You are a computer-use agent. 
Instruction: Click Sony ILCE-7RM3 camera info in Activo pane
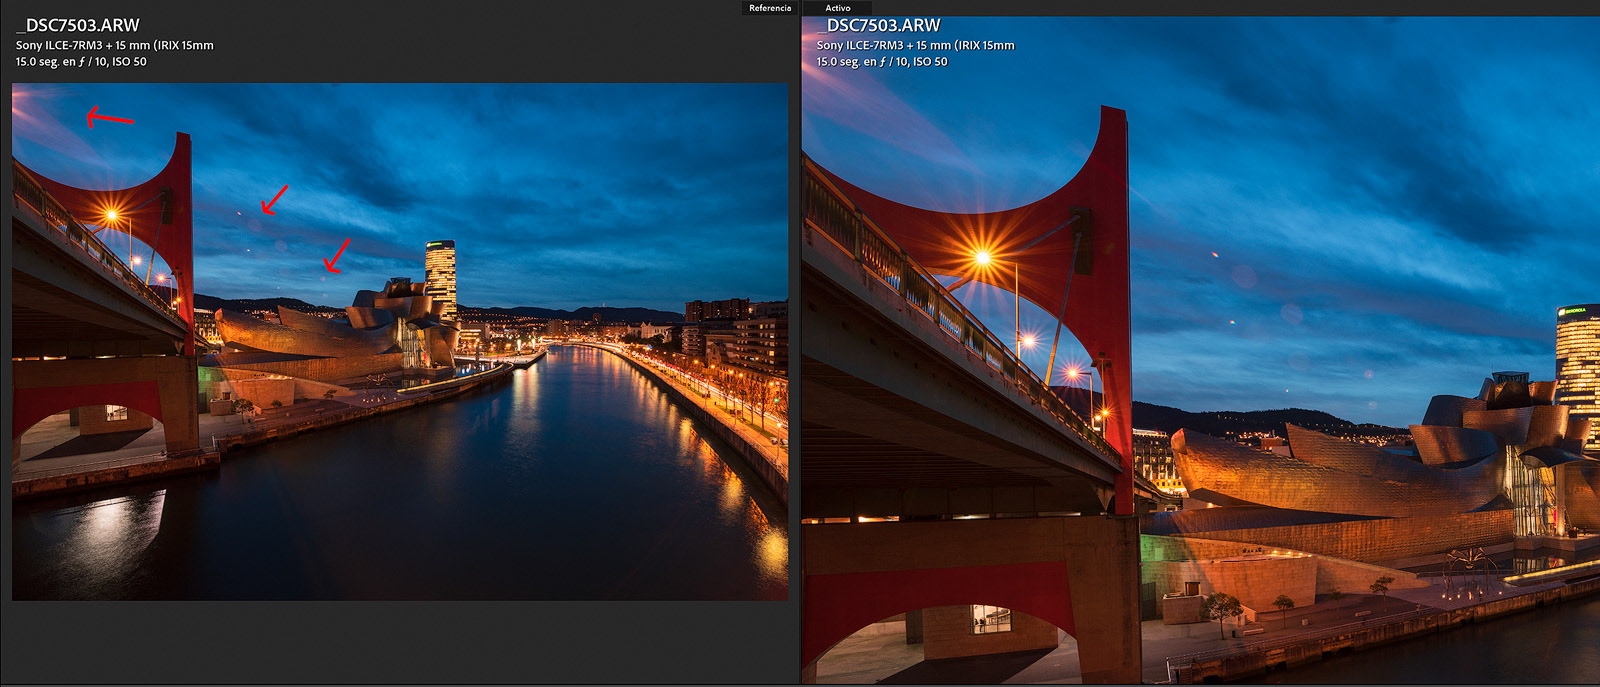[x=915, y=45]
